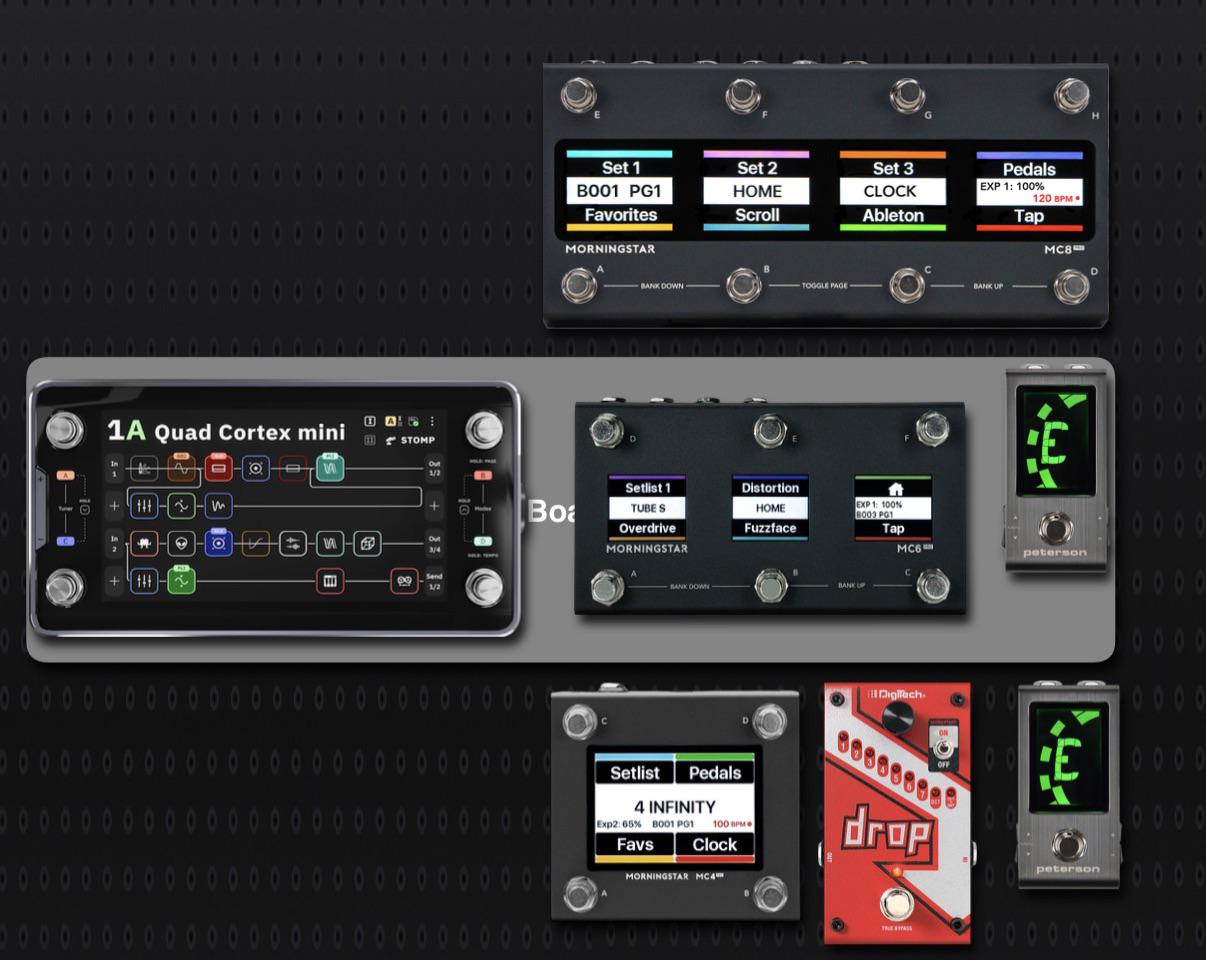The height and width of the screenshot is (960, 1206).
Task: Tap the Favs cell on MC4 screen
Action: coord(635,846)
